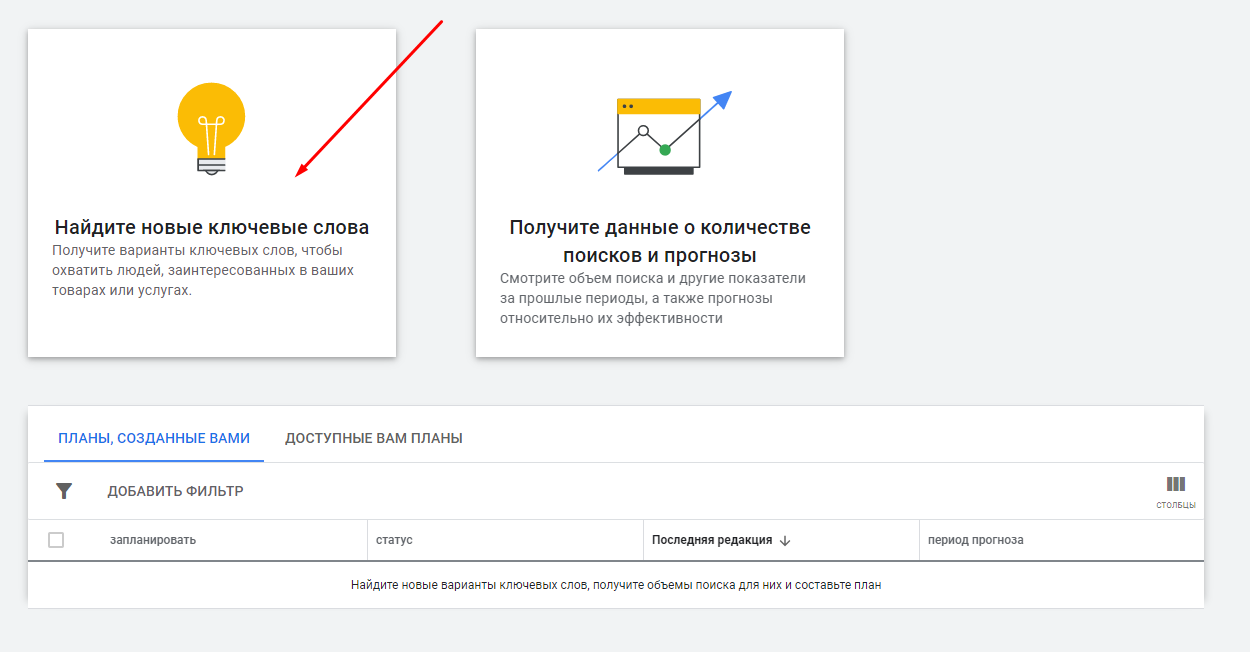
Task: Switch to ПЛАНЫ, СОЗДАННЫЕ ВАМИ tab
Action: (x=154, y=438)
